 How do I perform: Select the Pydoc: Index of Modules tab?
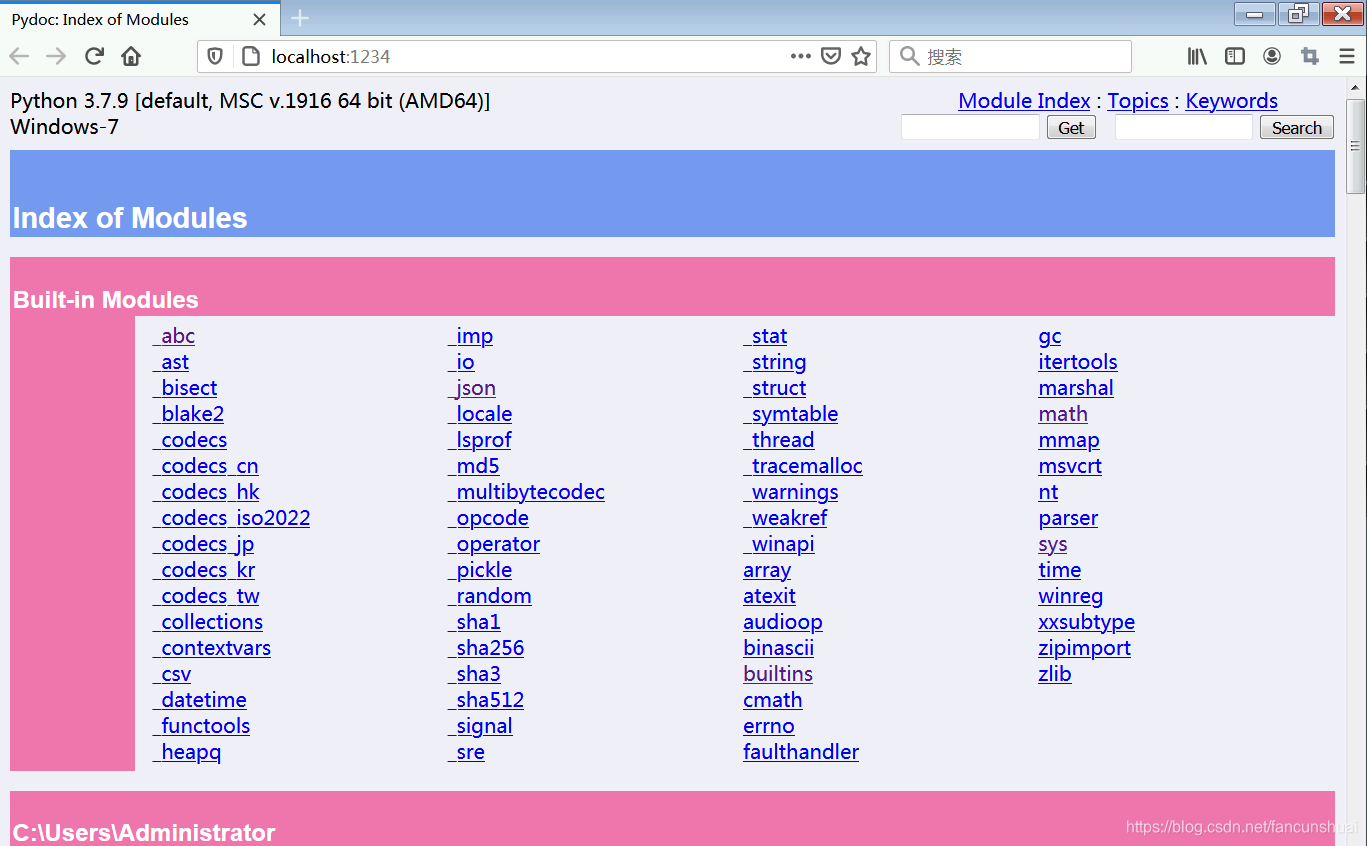(139, 19)
